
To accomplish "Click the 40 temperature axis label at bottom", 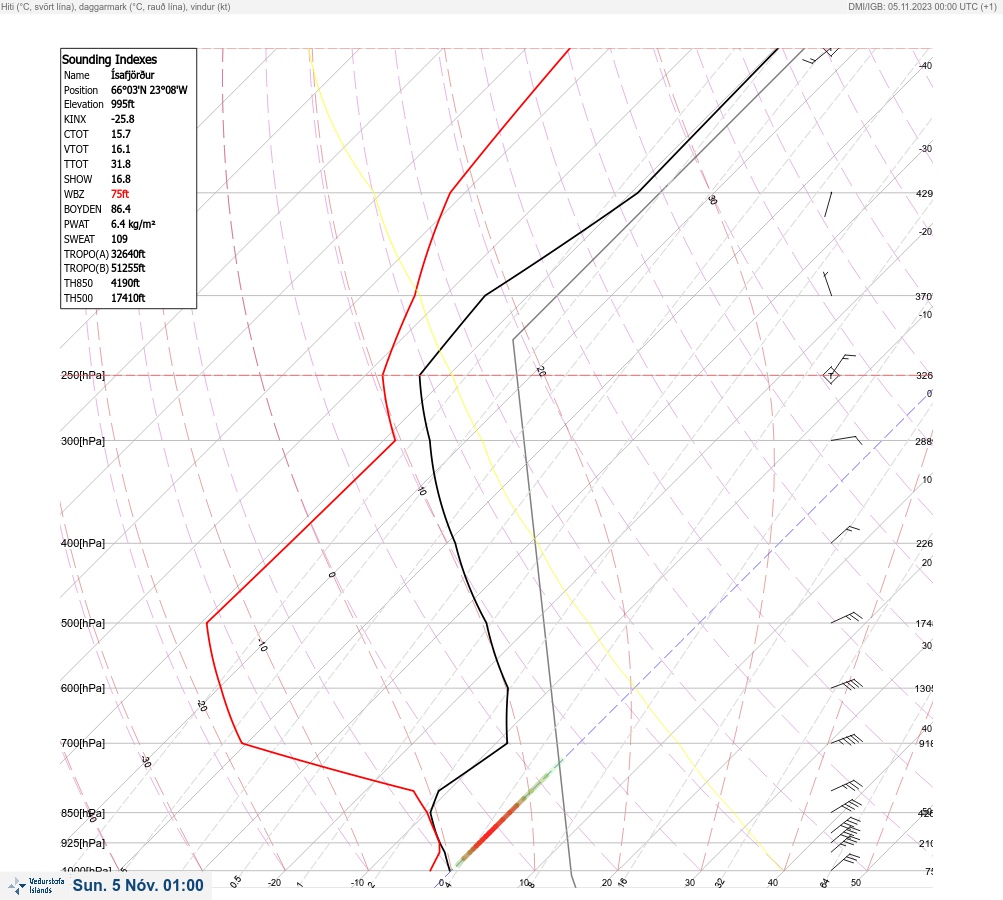I will pyautogui.click(x=773, y=883).
